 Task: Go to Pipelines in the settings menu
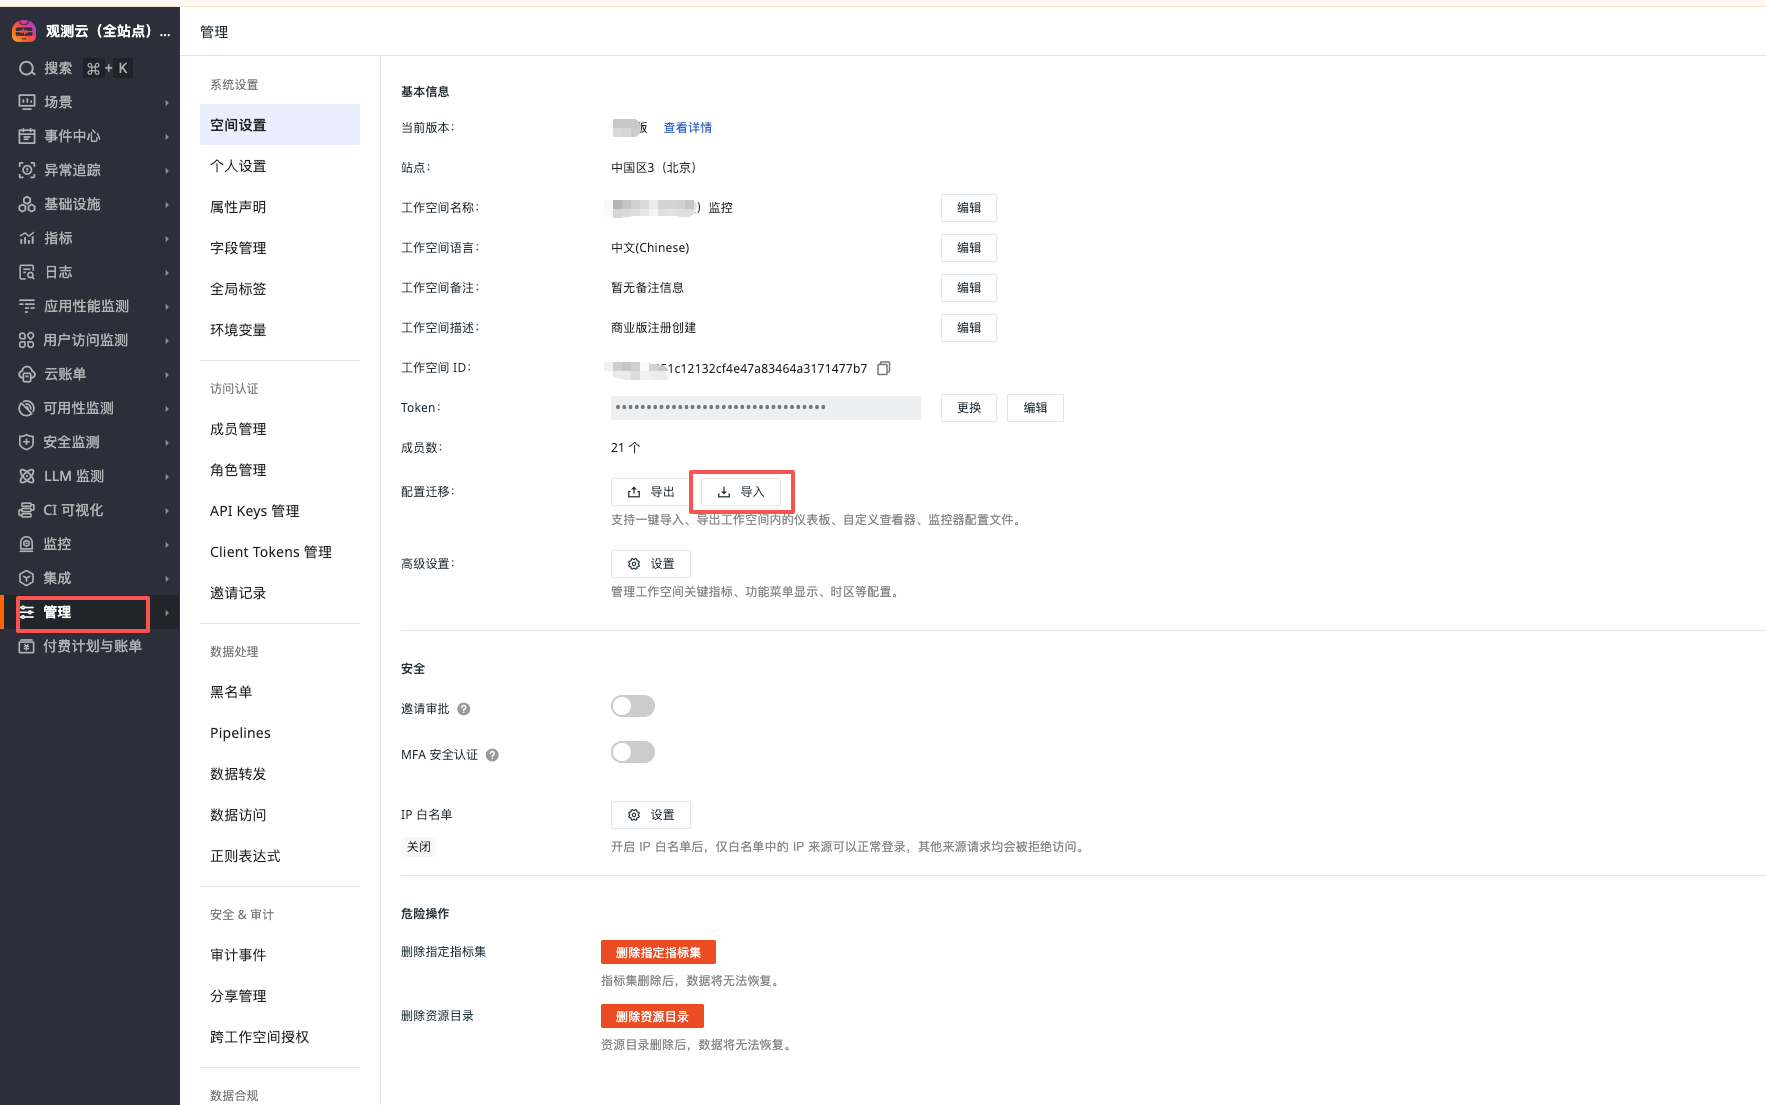click(240, 733)
